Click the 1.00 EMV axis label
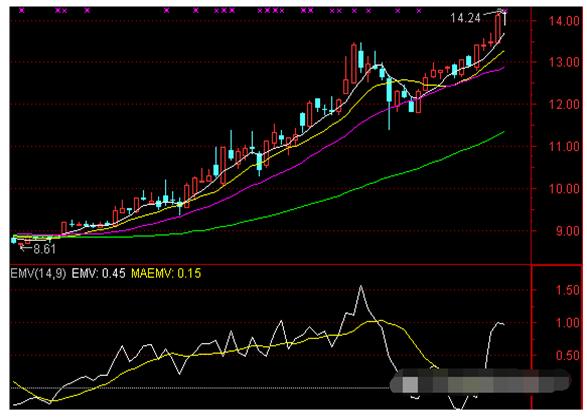 (x=567, y=323)
